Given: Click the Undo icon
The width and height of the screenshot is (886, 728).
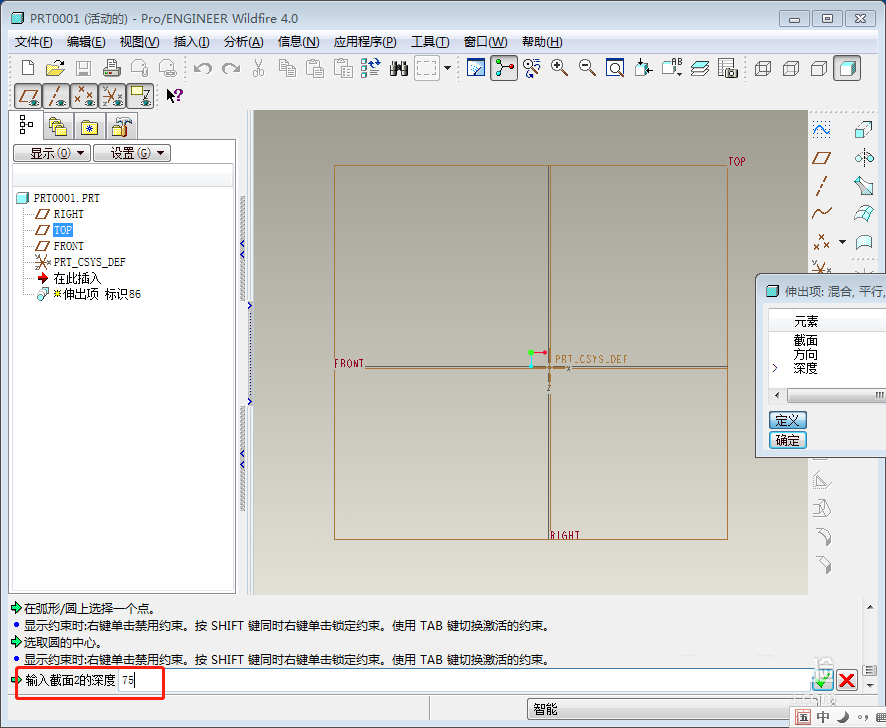Looking at the screenshot, I should click(202, 68).
